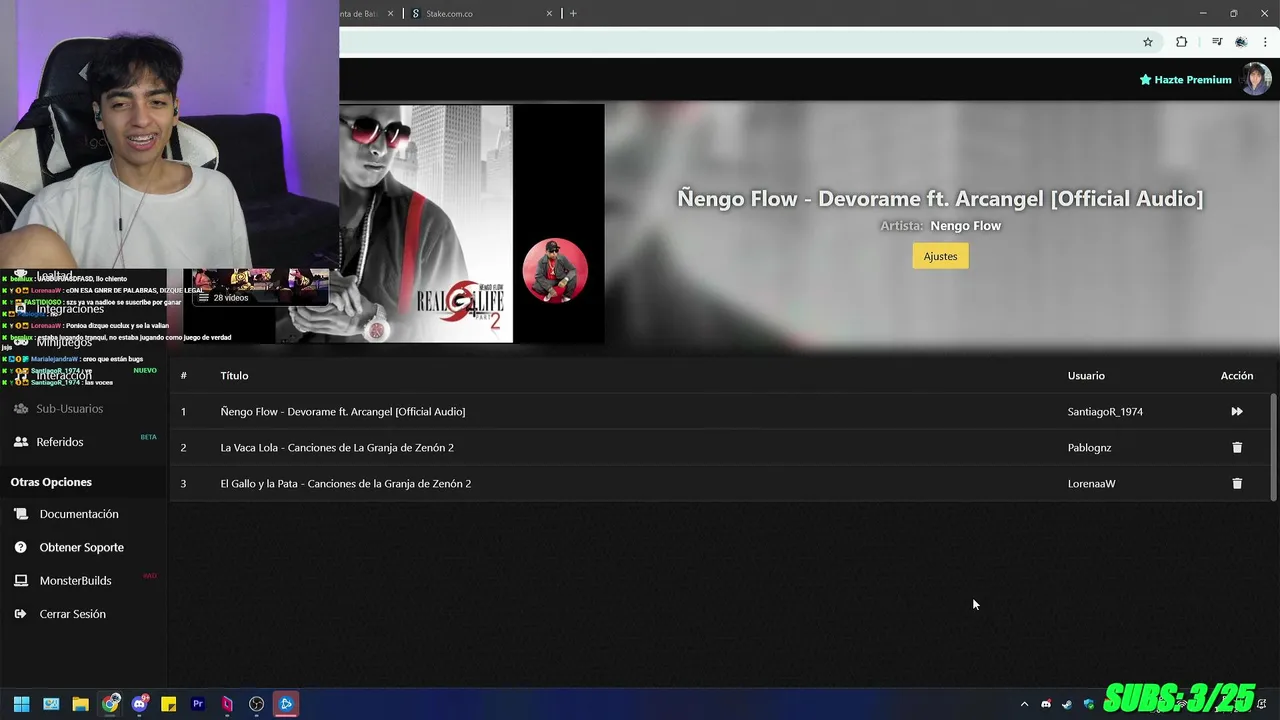Click the Obtener Soporte question icon
The image size is (1280, 720).
[21, 547]
